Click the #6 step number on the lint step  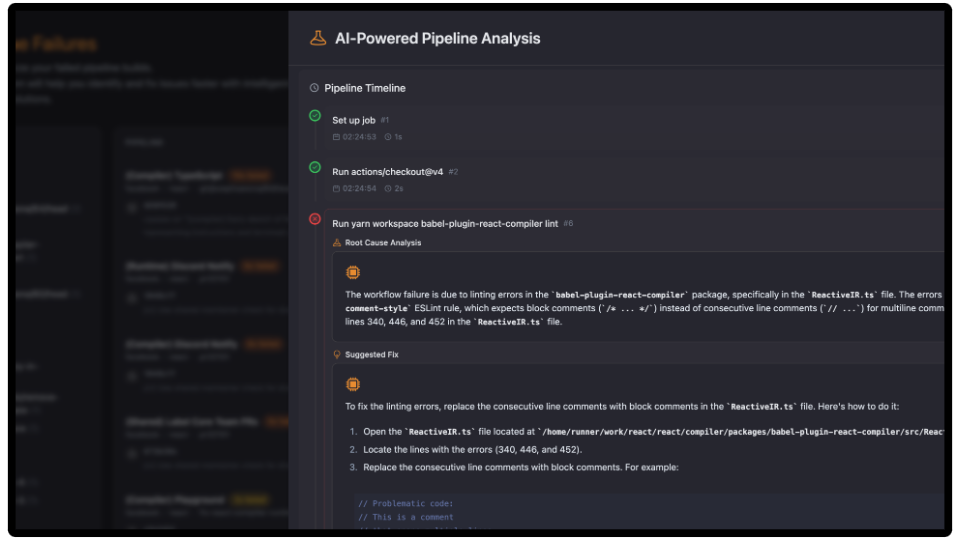pos(568,223)
